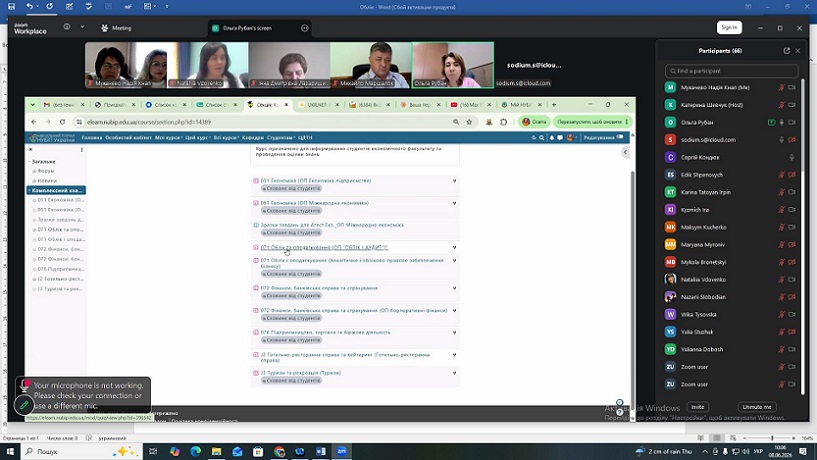The image size is (817, 460).
Task: Toggle the microphone icon for Ольга Рубан
Action: point(782,122)
